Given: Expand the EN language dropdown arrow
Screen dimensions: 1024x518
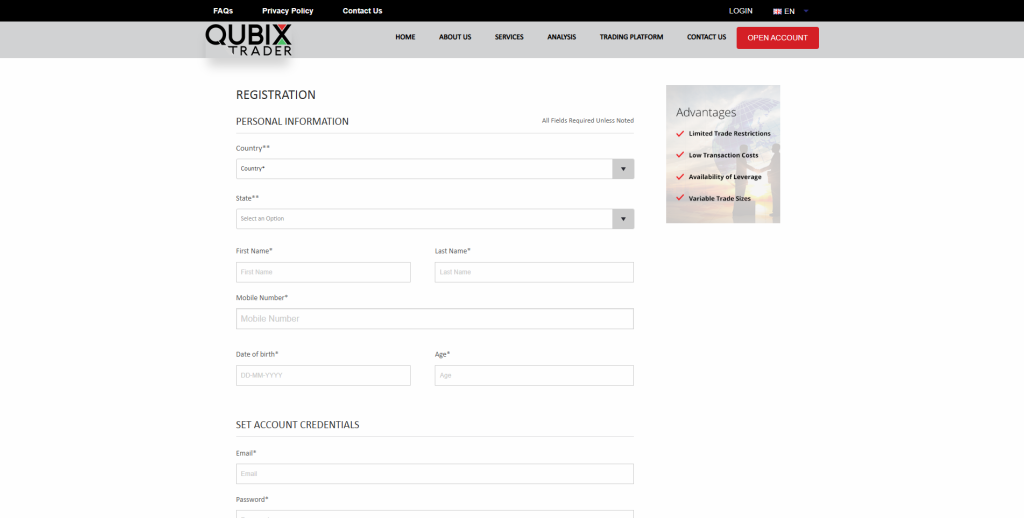Looking at the screenshot, I should click(806, 11).
